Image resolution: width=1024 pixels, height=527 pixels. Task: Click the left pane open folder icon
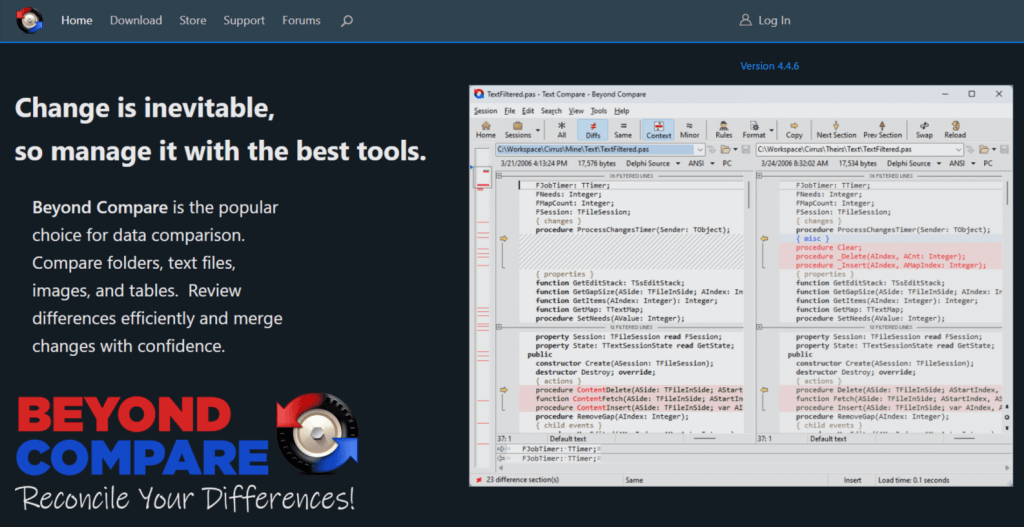tap(725, 150)
